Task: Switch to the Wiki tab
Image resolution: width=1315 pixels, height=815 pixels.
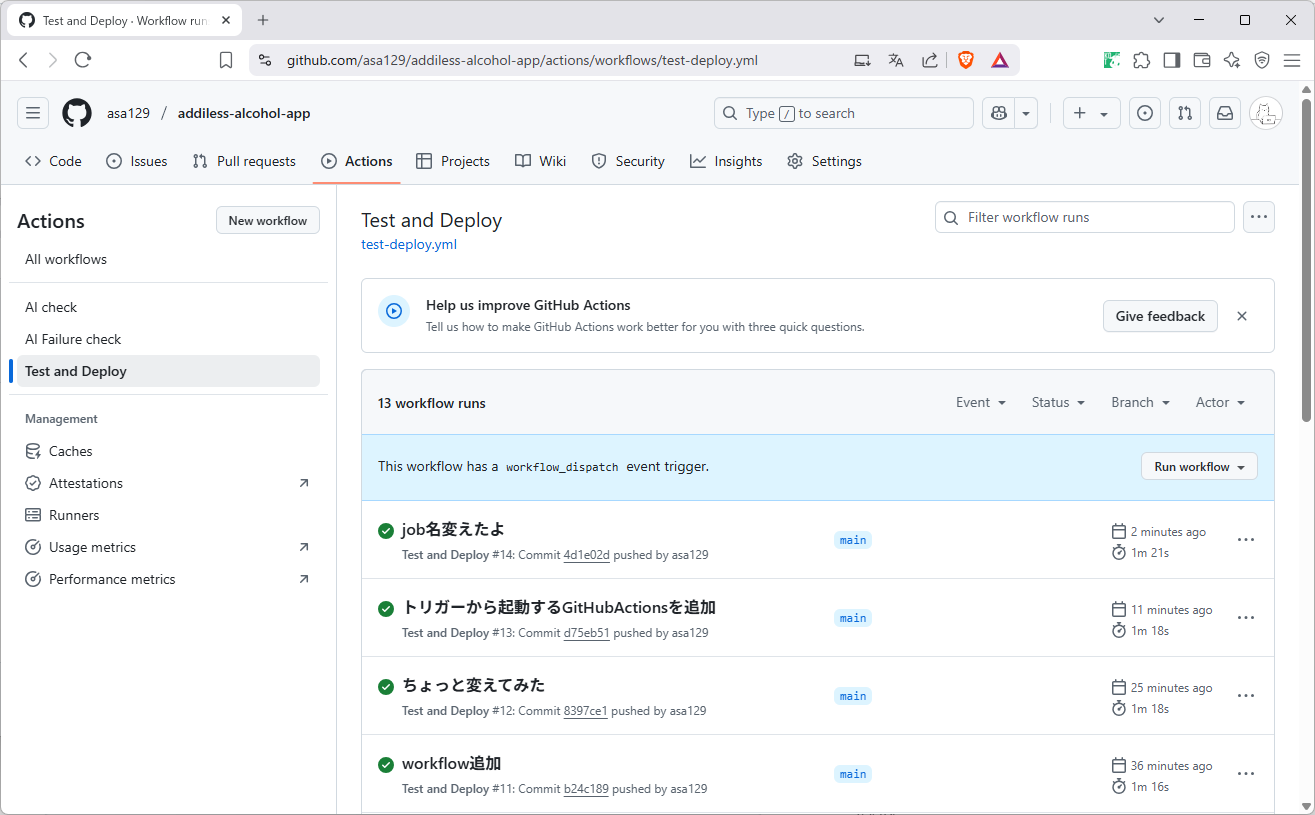Action: pos(541,161)
